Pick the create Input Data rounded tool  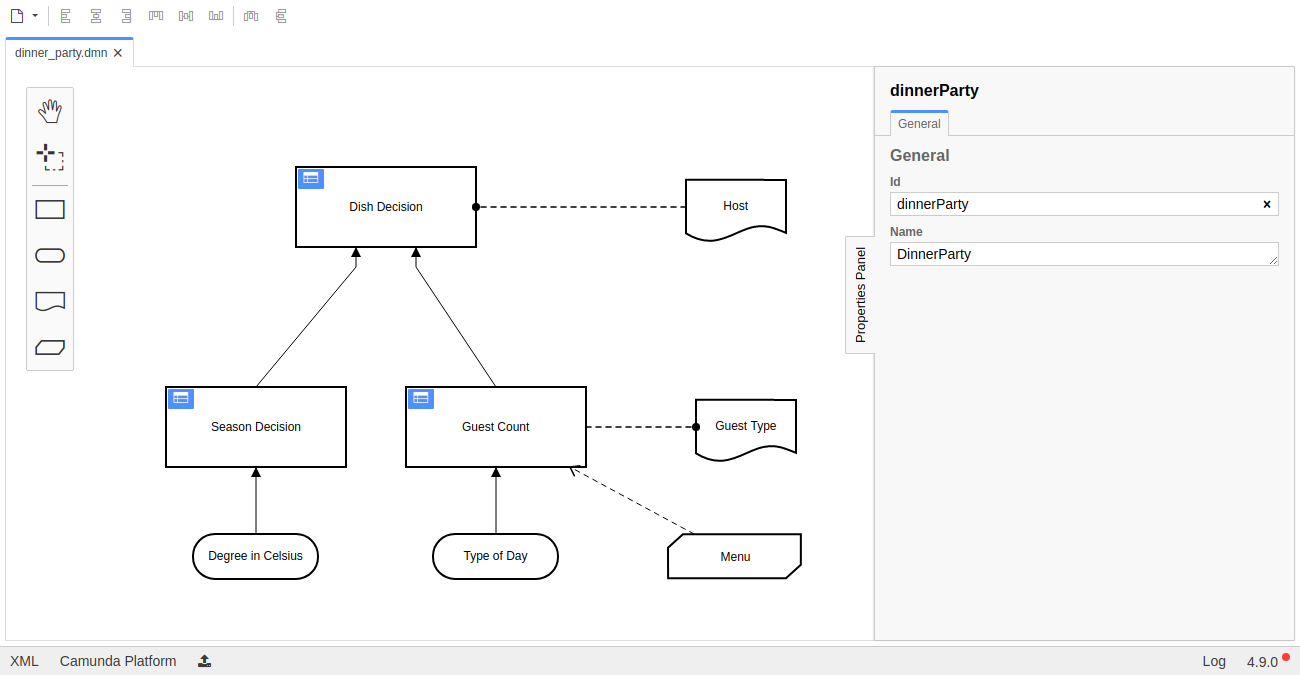[x=50, y=255]
